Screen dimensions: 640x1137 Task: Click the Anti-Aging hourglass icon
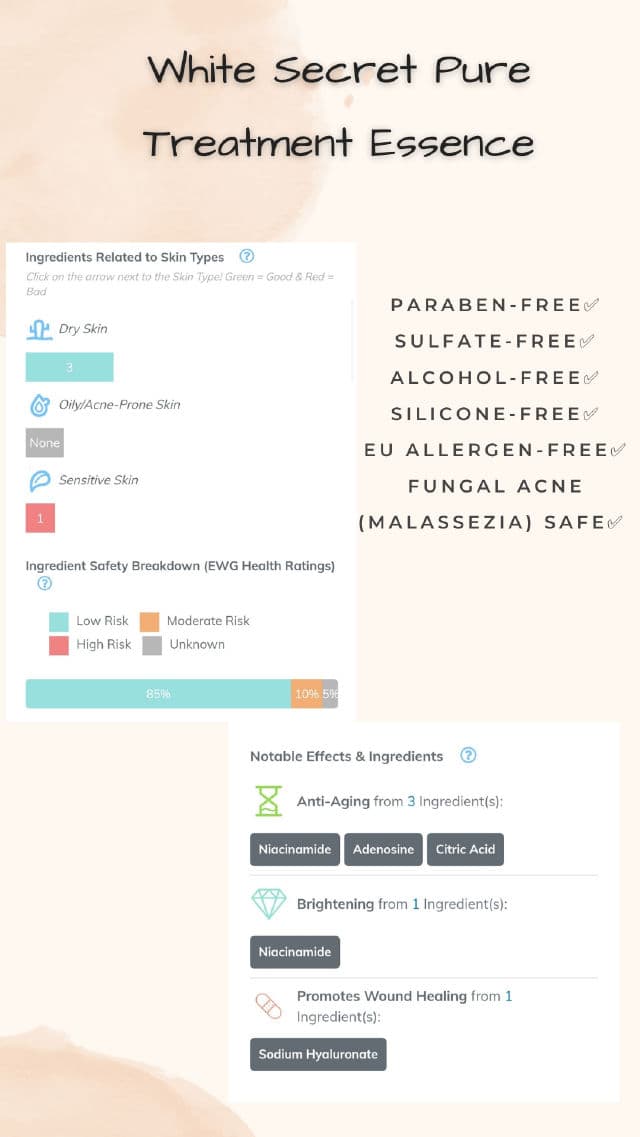[x=268, y=801]
